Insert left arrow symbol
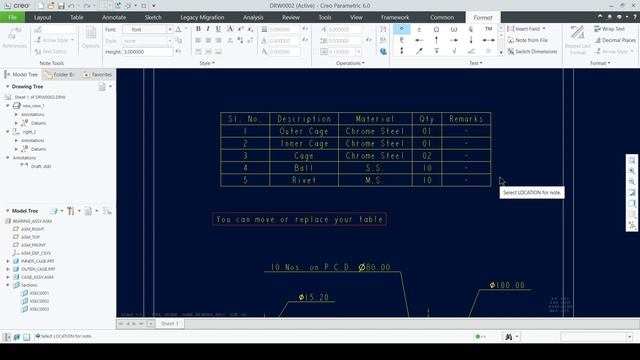This screenshot has width=640, height=360. [419, 40]
